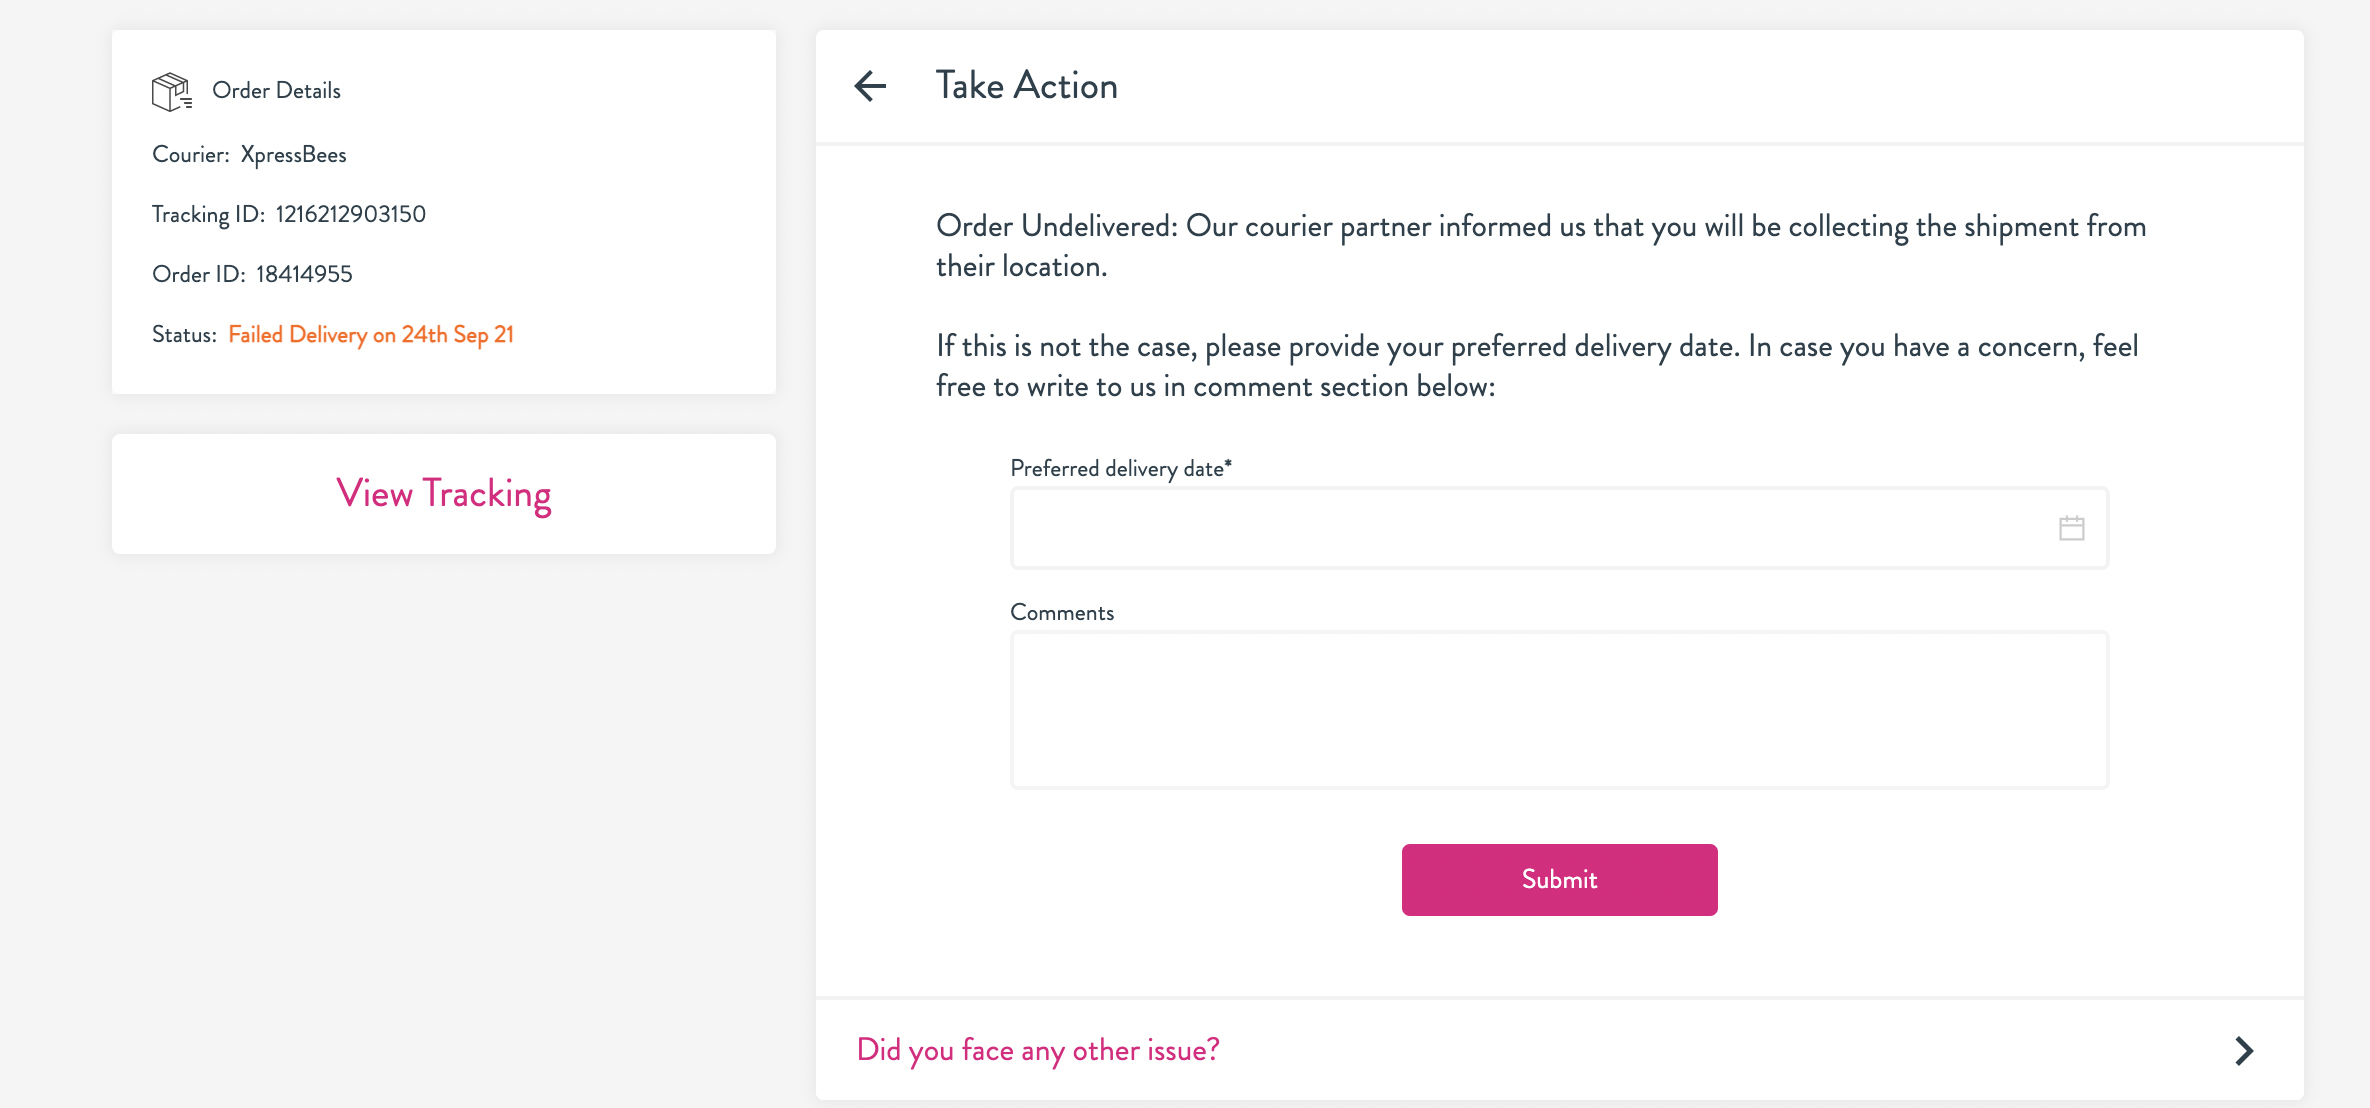Click the back arrow beside Take Action
The width and height of the screenshot is (2370, 1108).
pos(870,86)
